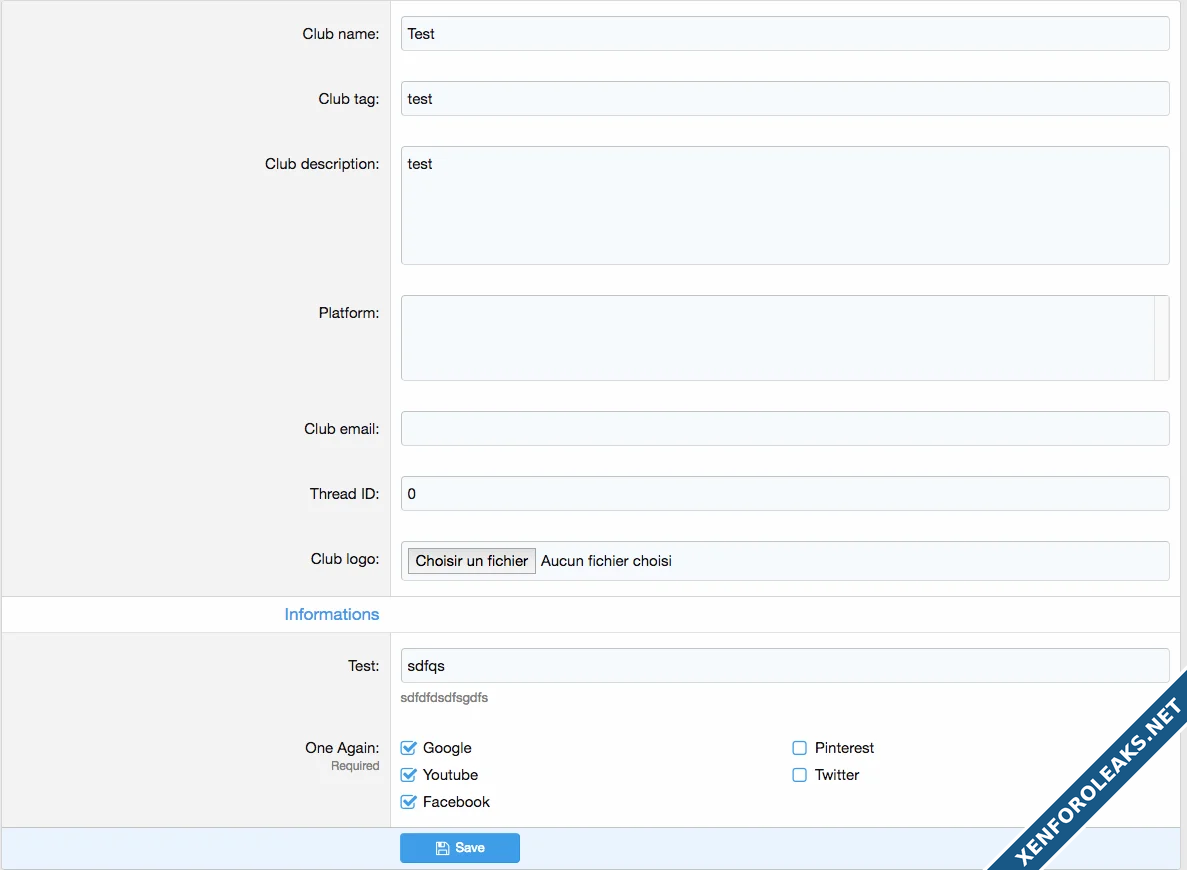Focus the Club tag text field
The height and width of the screenshot is (870, 1187).
[x=784, y=99]
